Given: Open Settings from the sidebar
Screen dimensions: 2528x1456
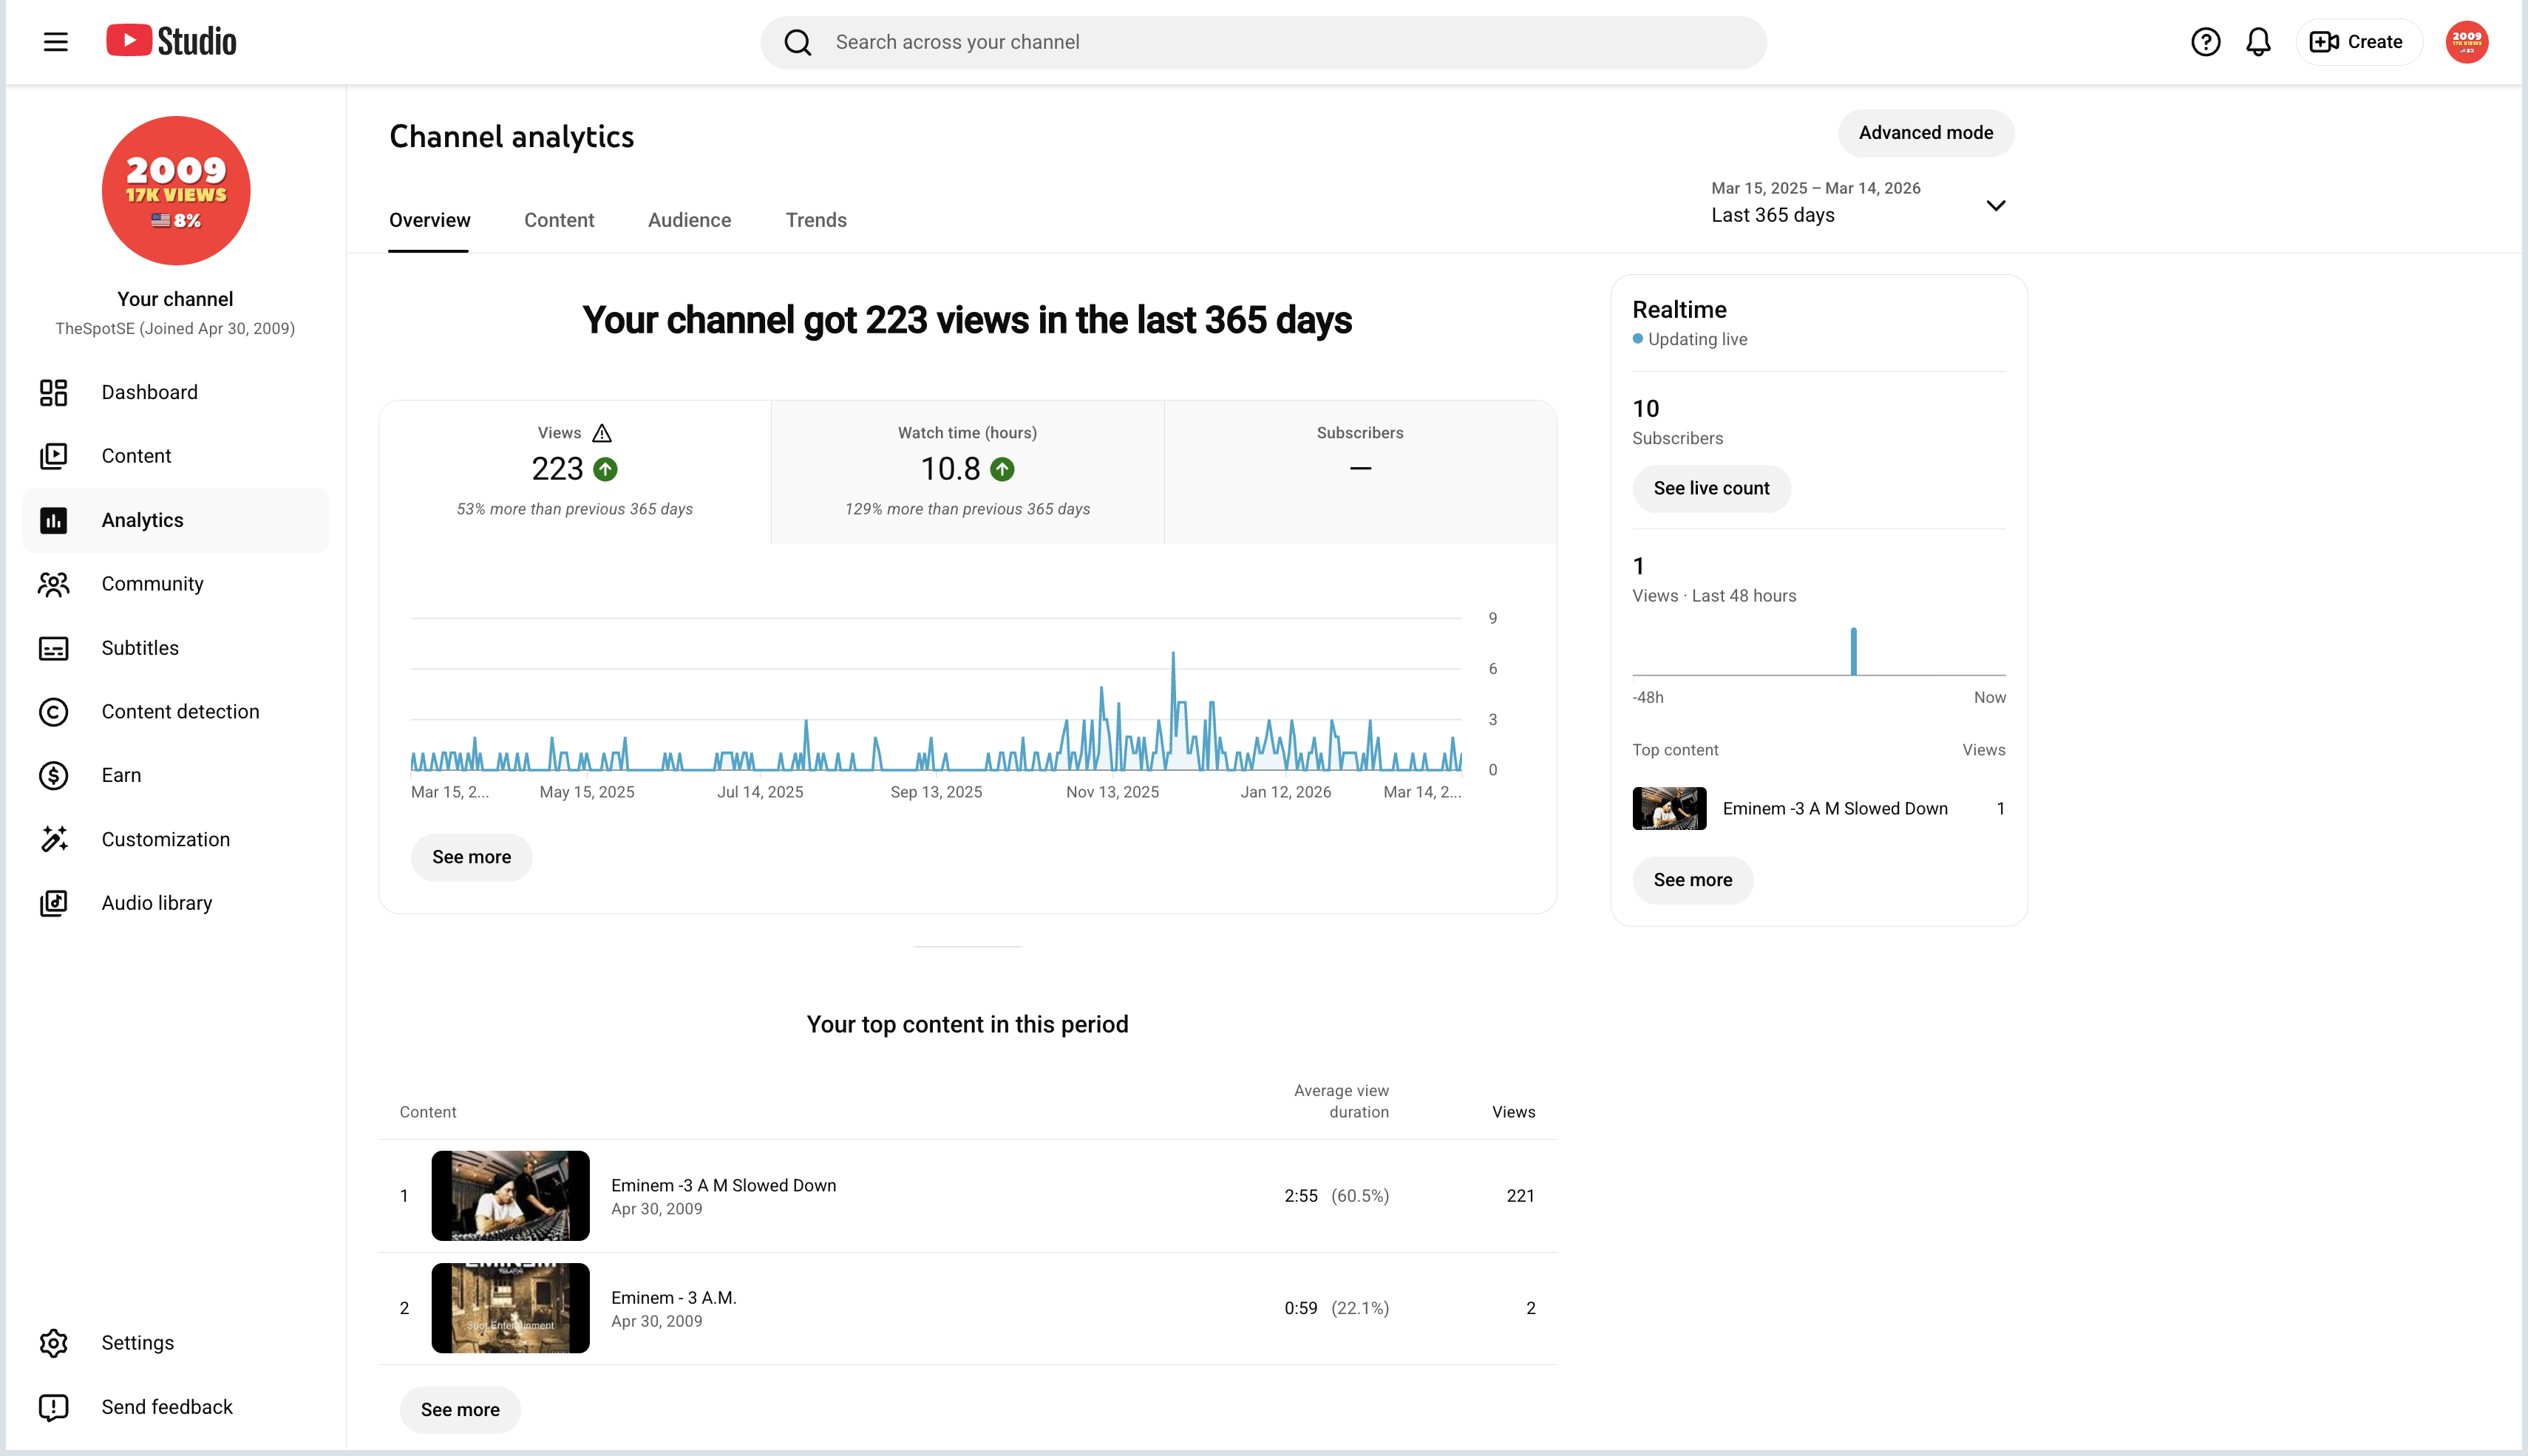Looking at the screenshot, I should coord(176,1343).
